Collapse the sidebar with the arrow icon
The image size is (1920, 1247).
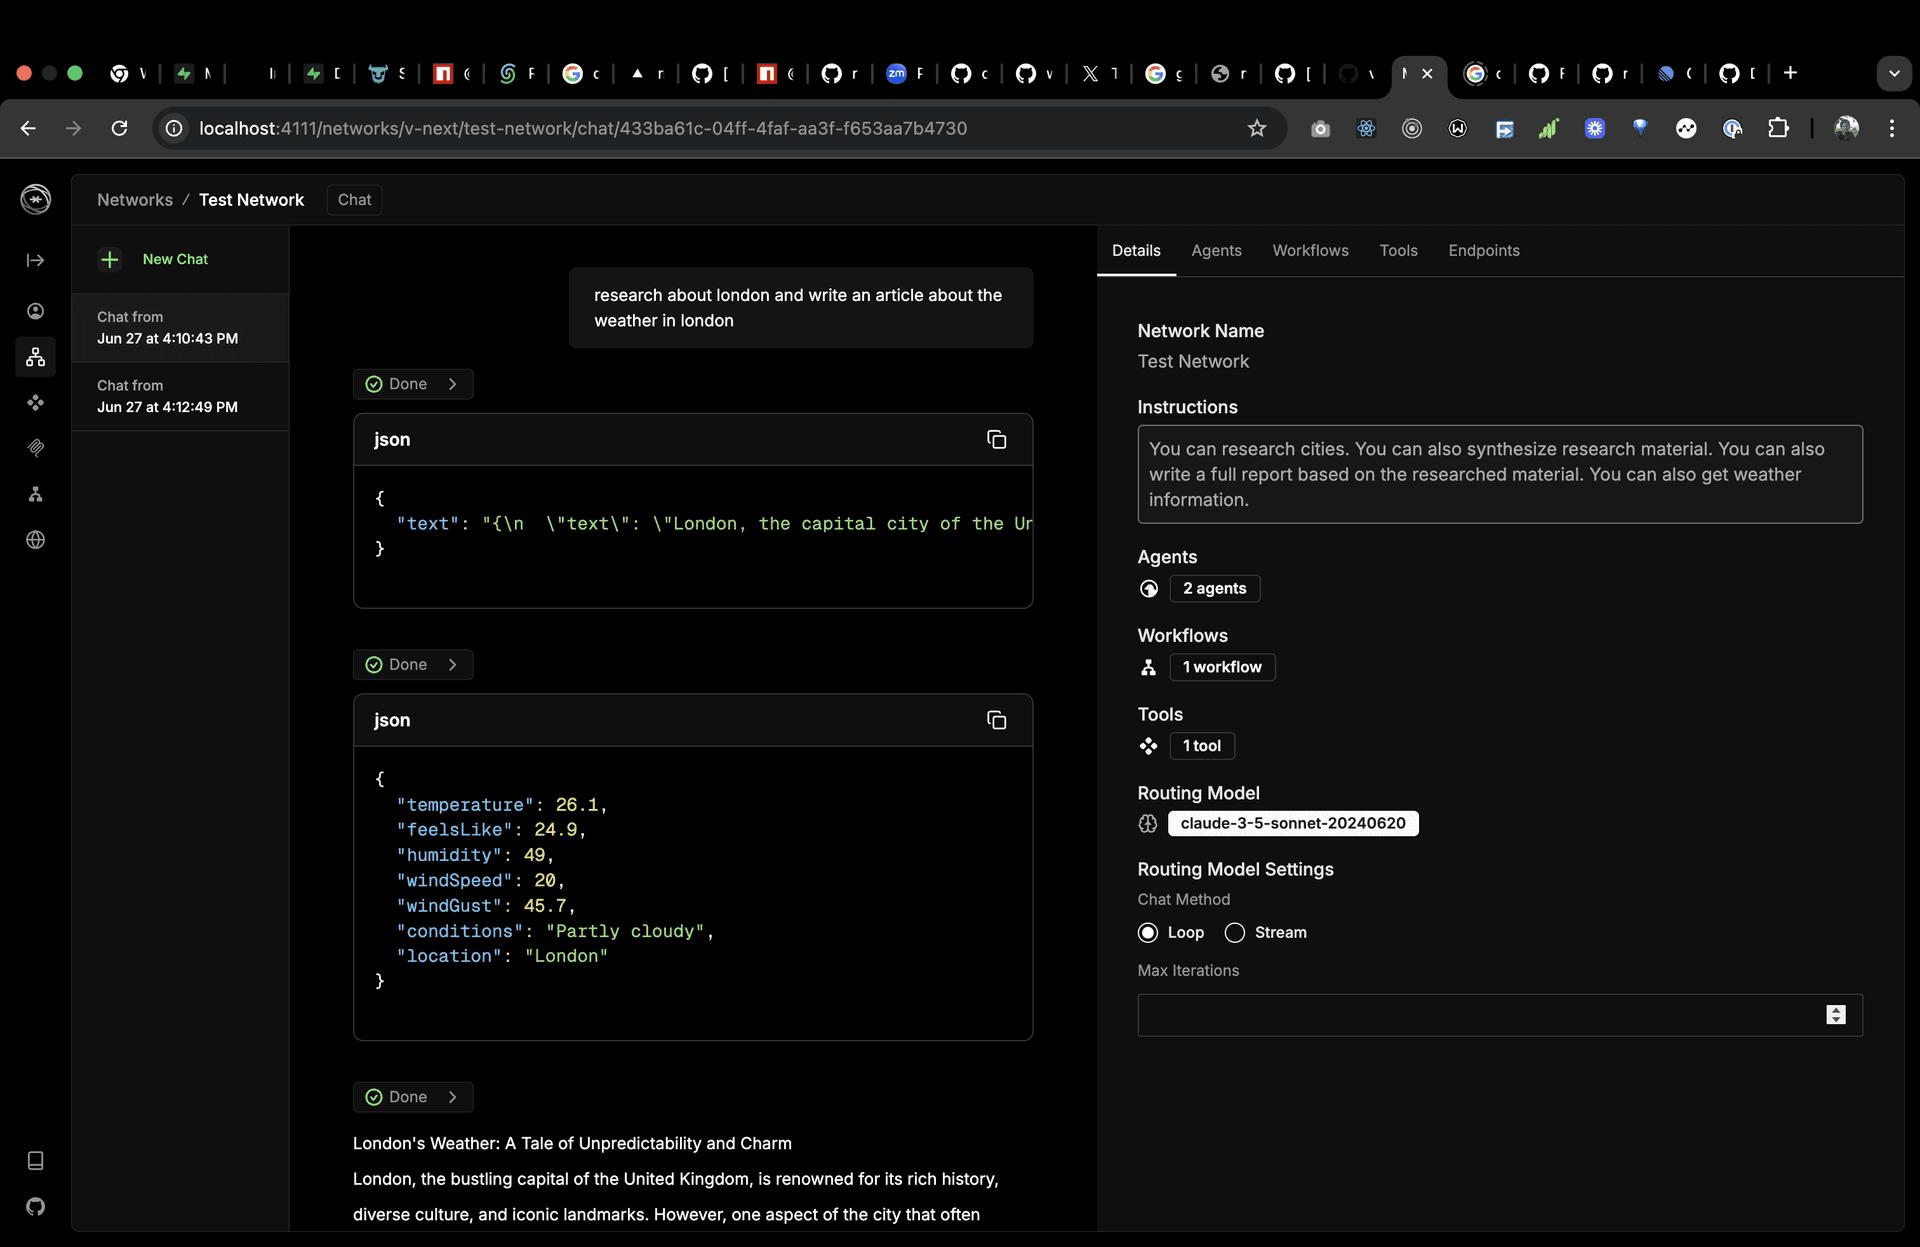pos(35,261)
